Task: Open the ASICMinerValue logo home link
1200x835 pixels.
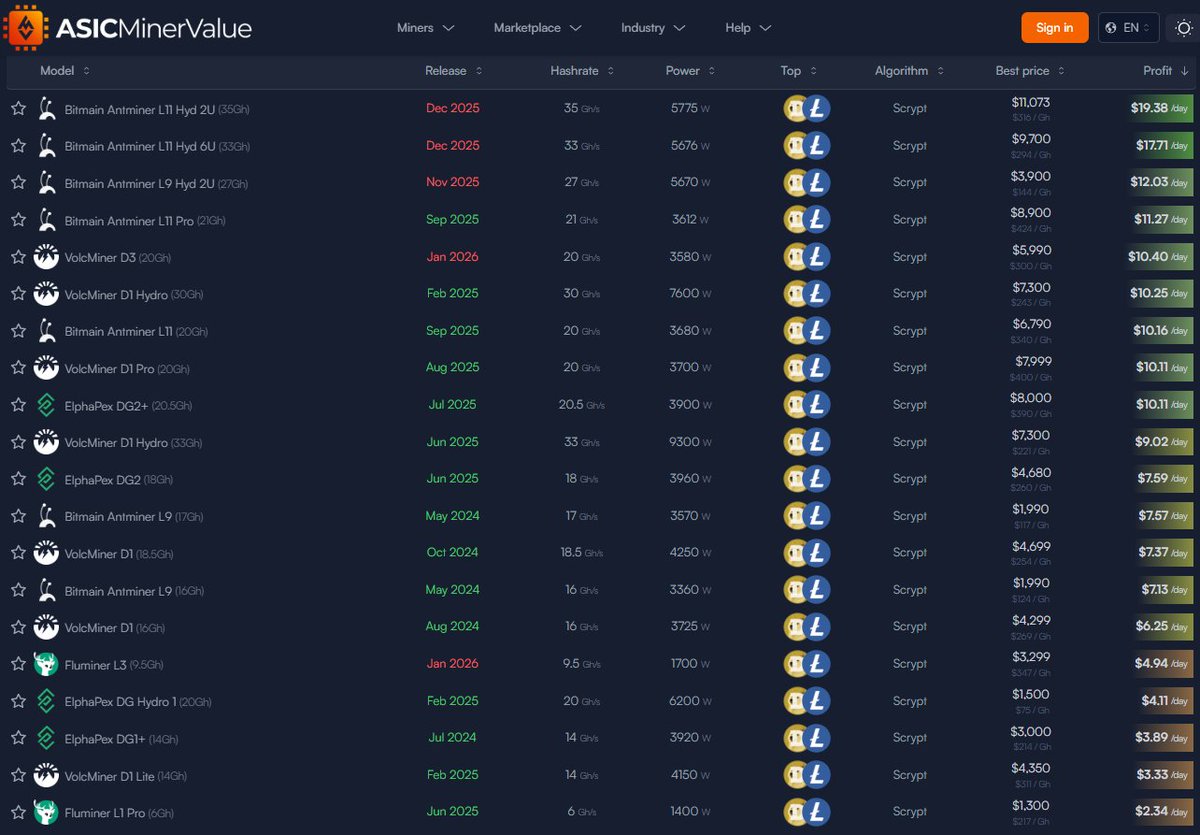Action: coord(128,28)
